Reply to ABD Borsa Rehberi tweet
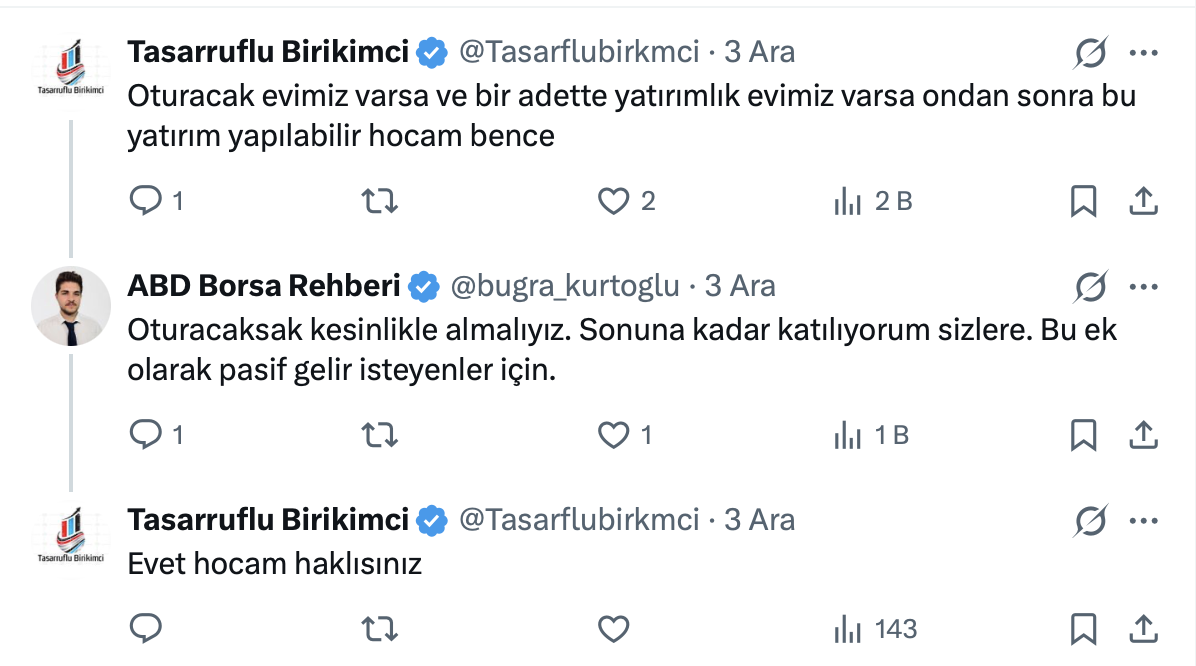Image resolution: width=1196 pixels, height=666 pixels. click(147, 436)
